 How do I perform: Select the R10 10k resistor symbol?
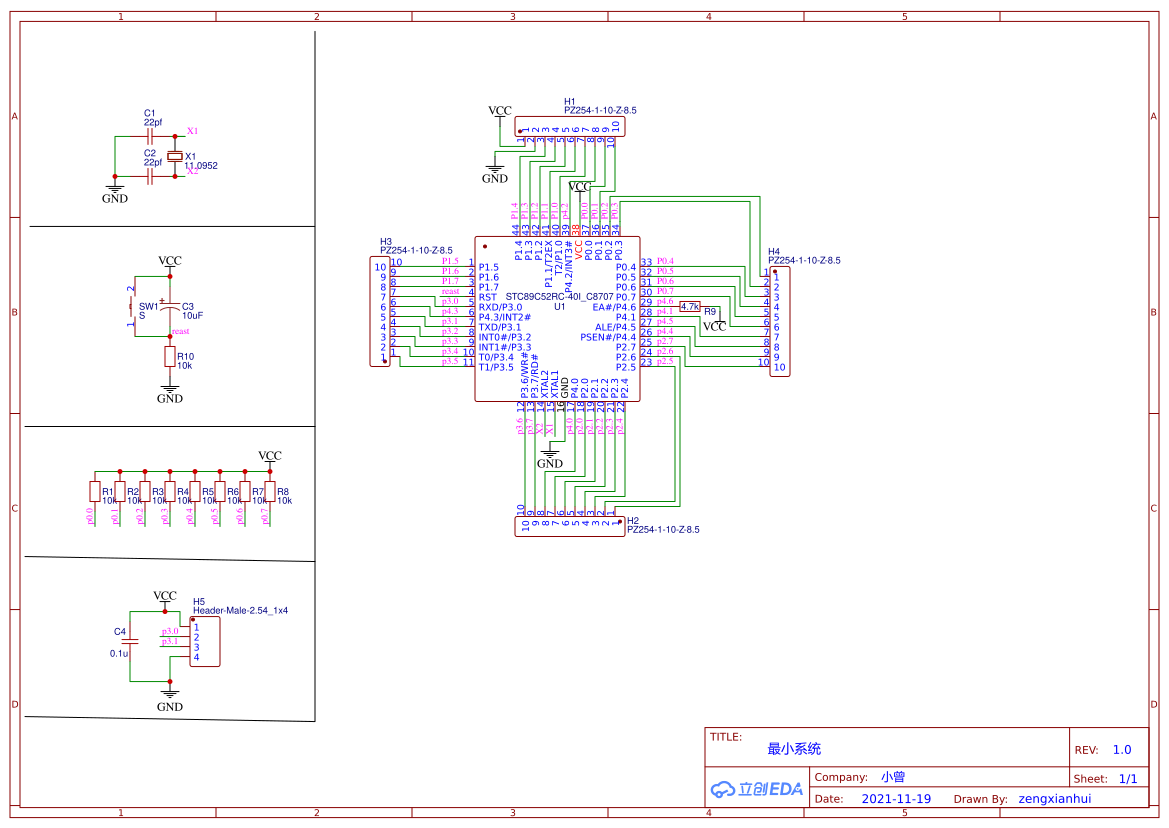point(170,357)
